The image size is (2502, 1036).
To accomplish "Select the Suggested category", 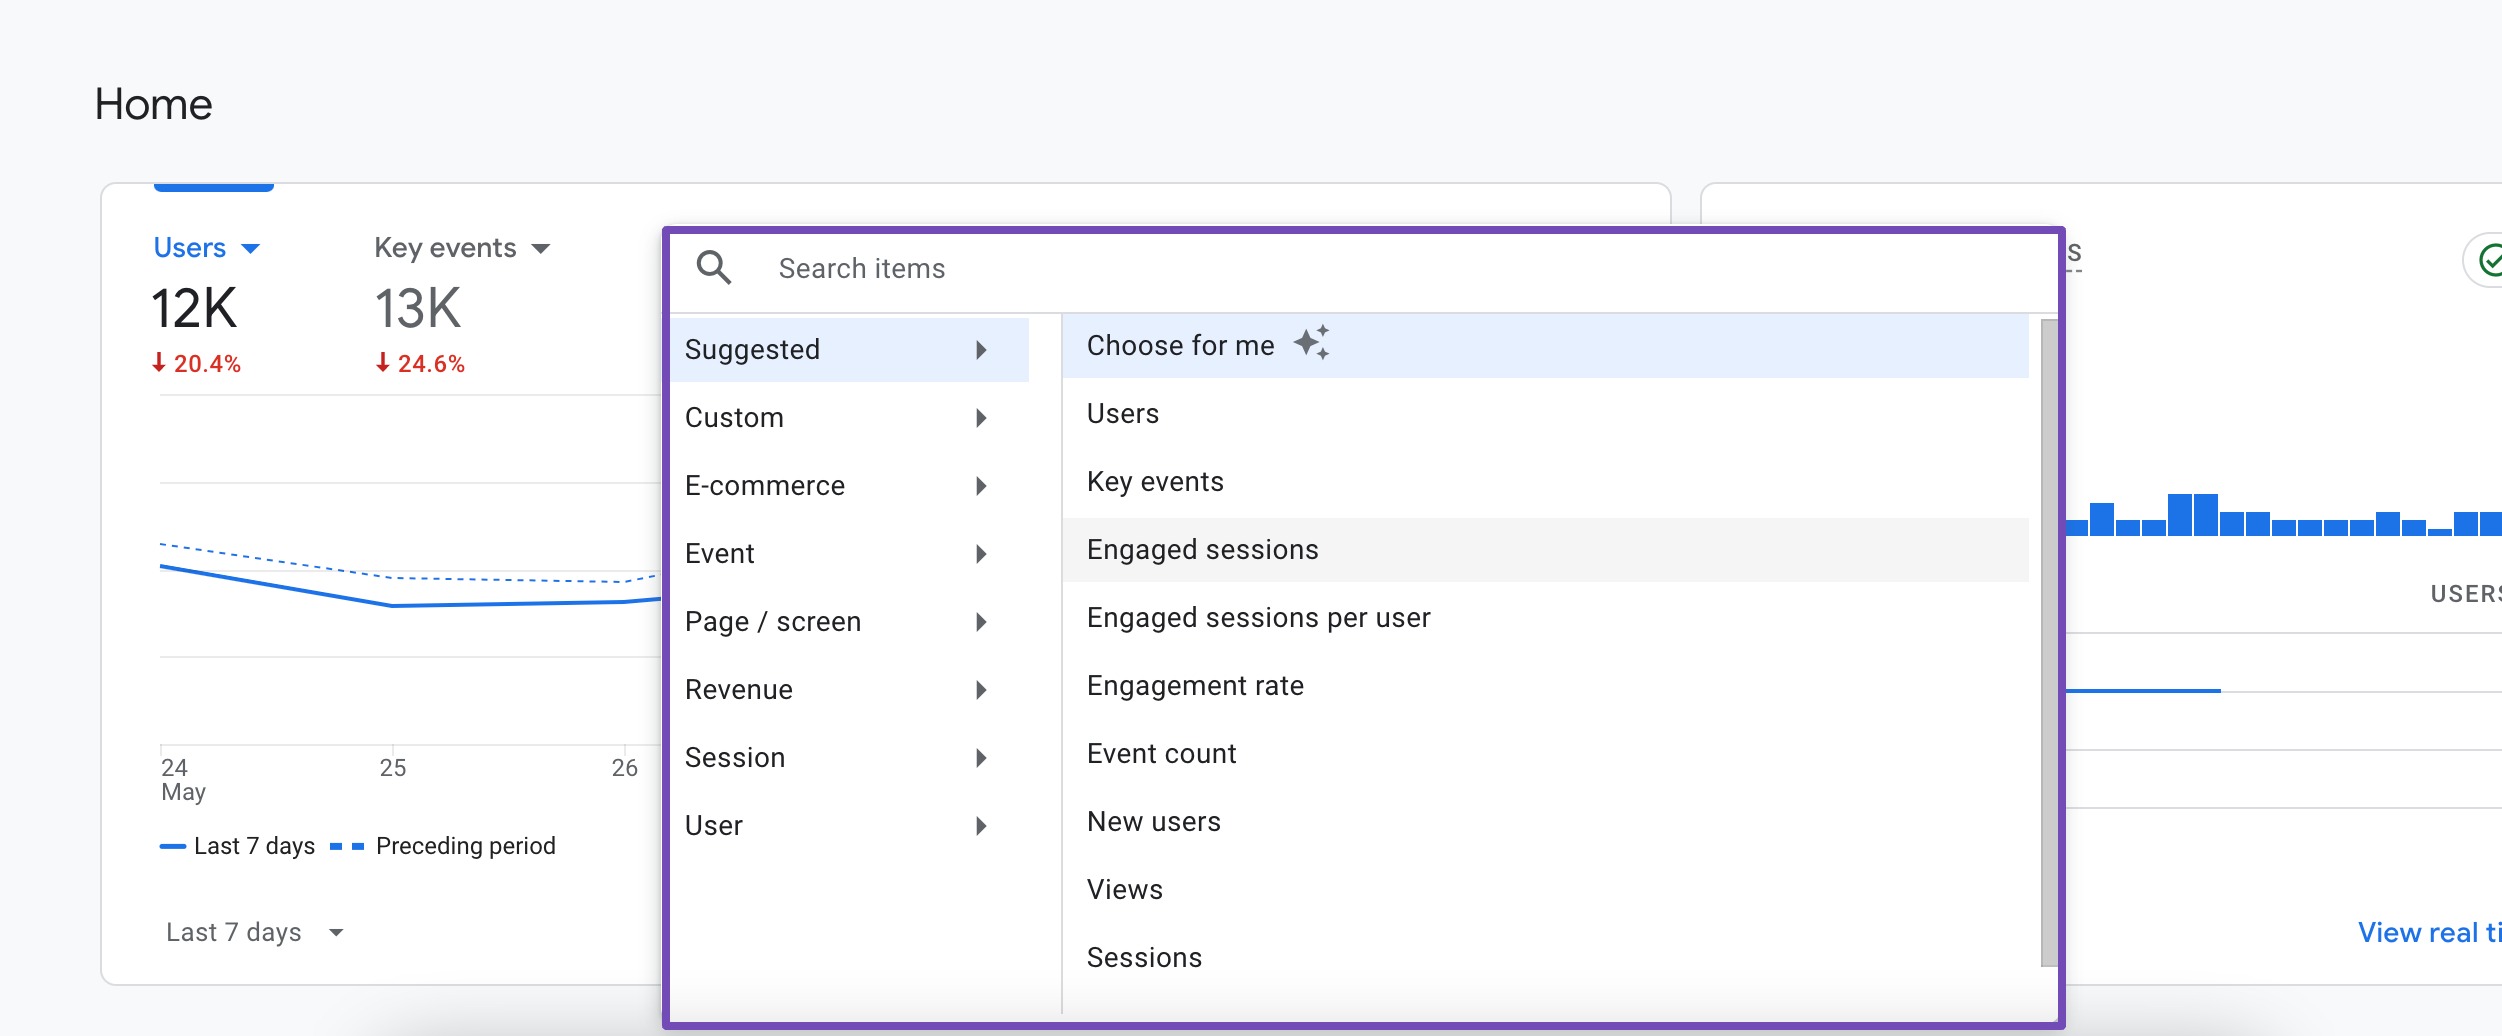I will [x=849, y=349].
